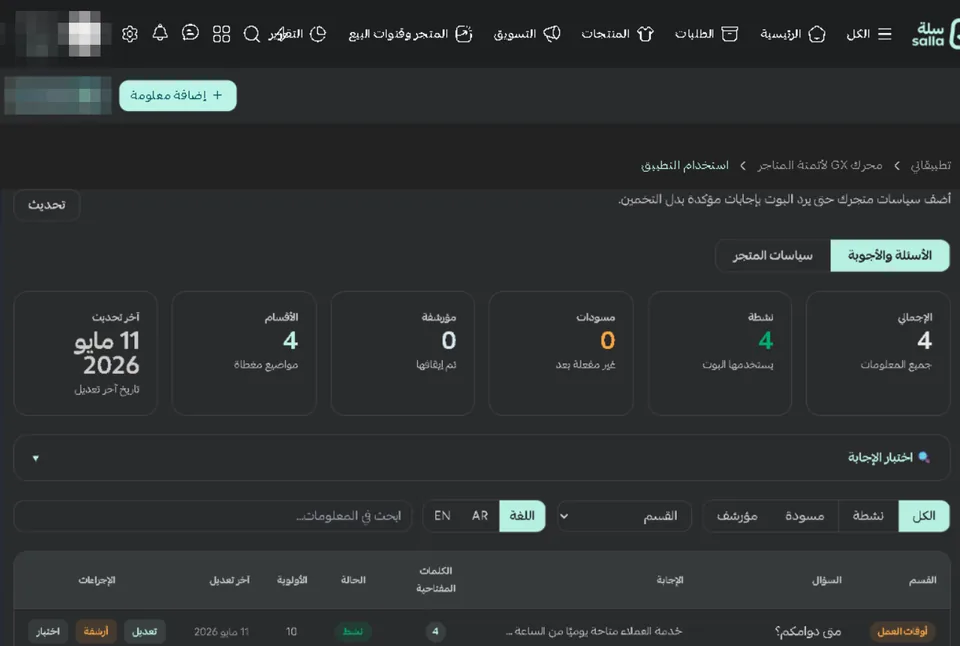960x646 pixels.
Task: Click the نشط status badge
Action: (x=353, y=631)
